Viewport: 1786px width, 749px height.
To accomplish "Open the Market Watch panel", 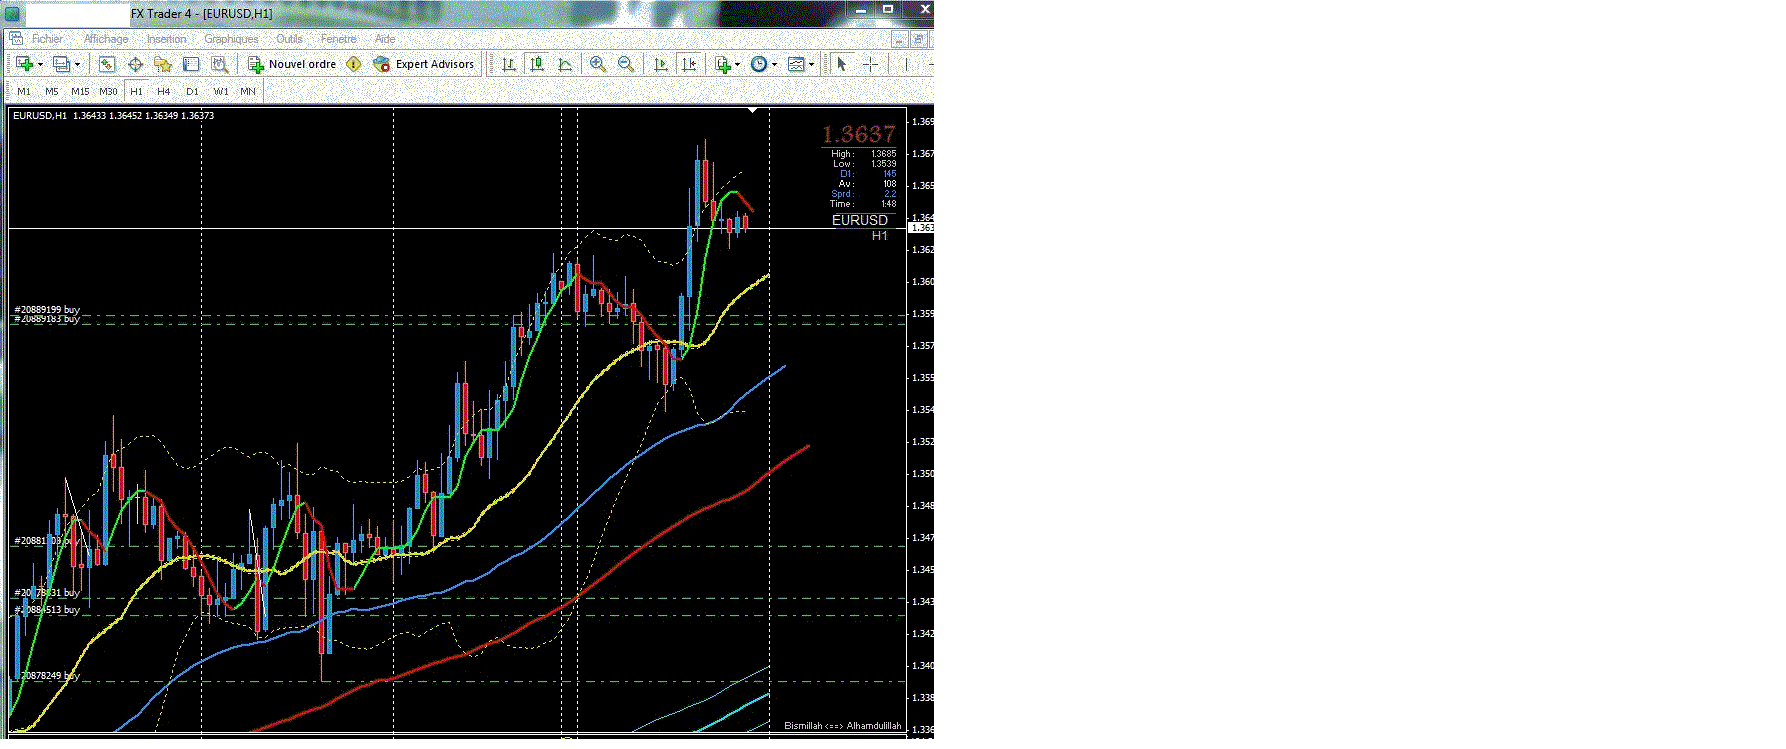I will [x=107, y=64].
